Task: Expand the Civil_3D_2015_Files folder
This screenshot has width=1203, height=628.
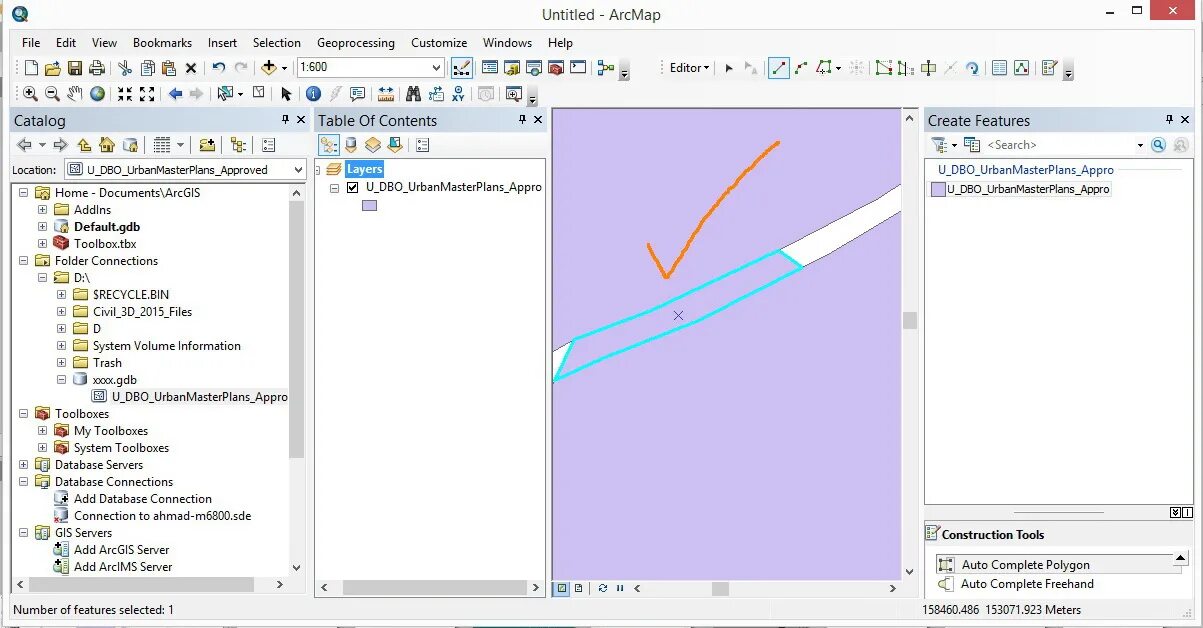Action: (61, 312)
